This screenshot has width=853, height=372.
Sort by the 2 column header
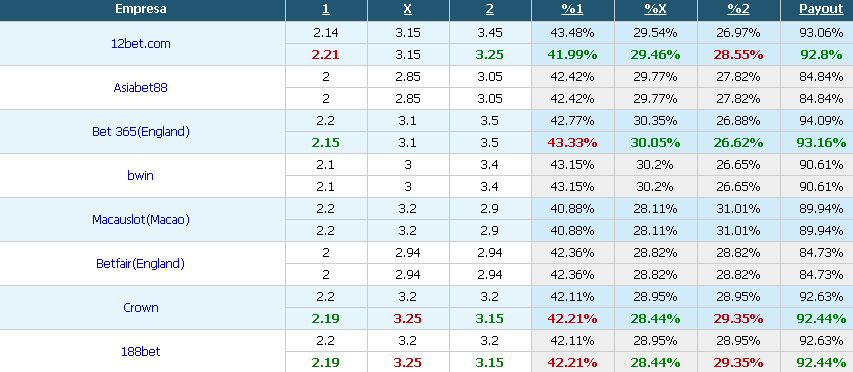click(x=490, y=9)
